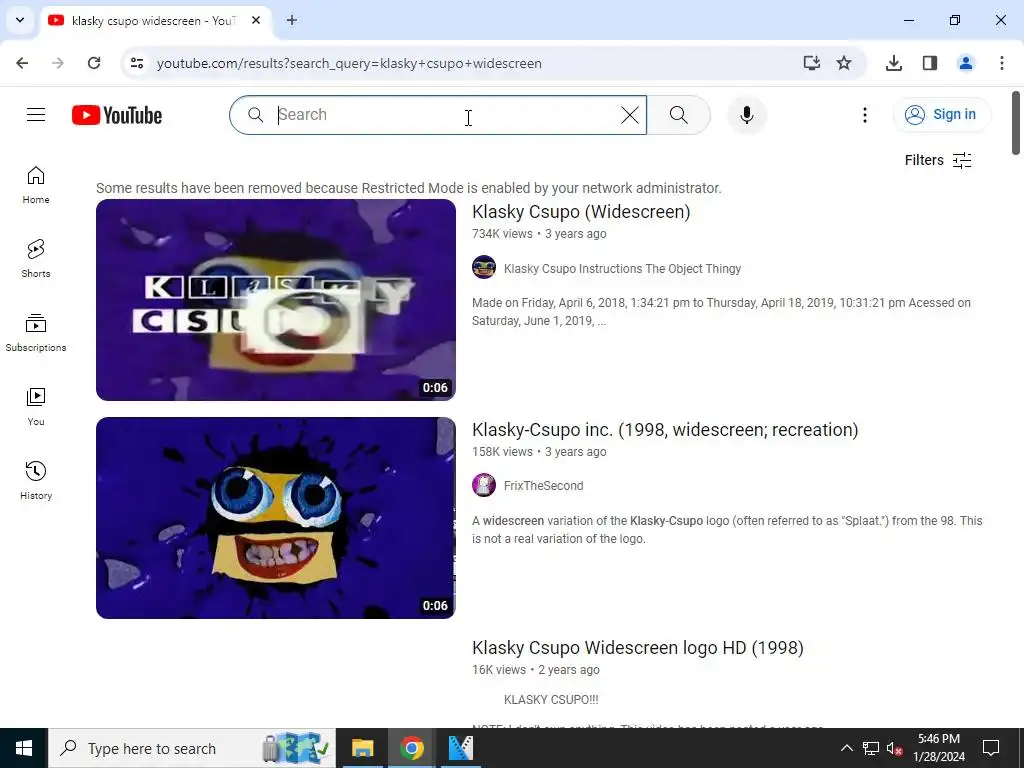Screen dimensions: 1024x768
Task: Visit Klasky Csupo Instructions The Object Thingy channel
Action: (x=622, y=268)
